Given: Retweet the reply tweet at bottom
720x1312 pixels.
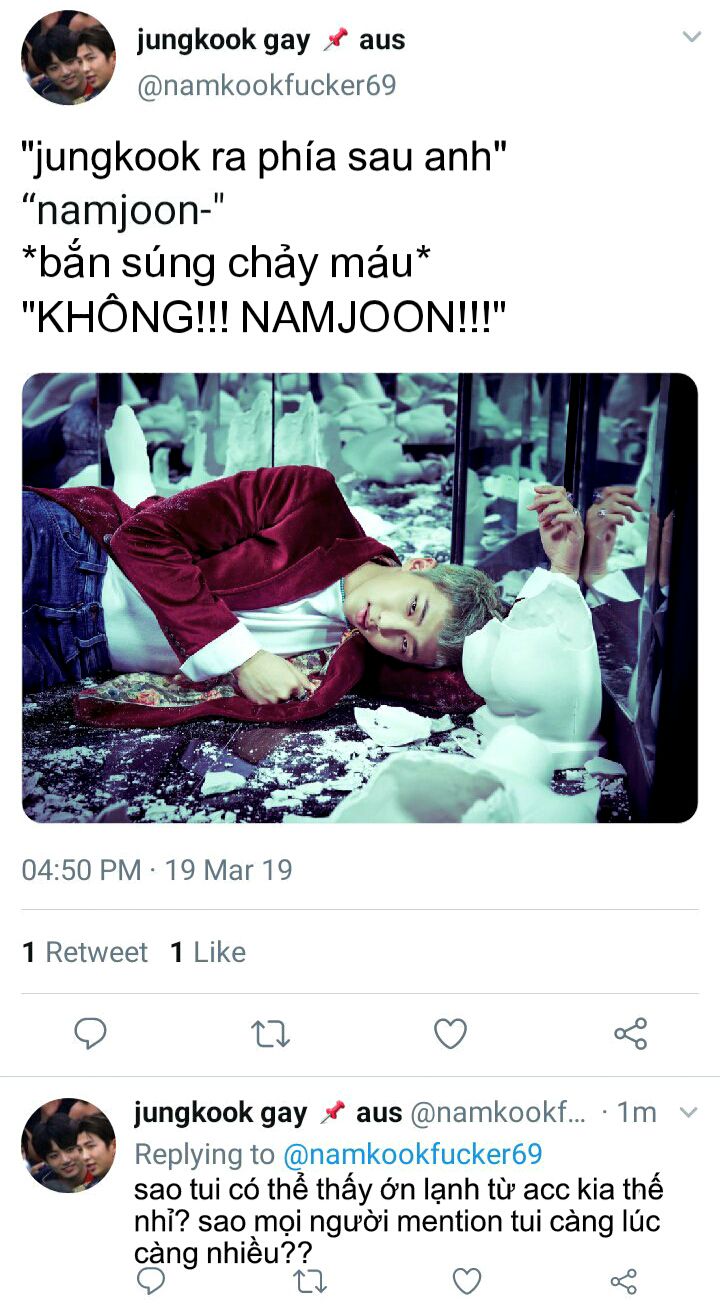Looking at the screenshot, I should click(x=309, y=1280).
